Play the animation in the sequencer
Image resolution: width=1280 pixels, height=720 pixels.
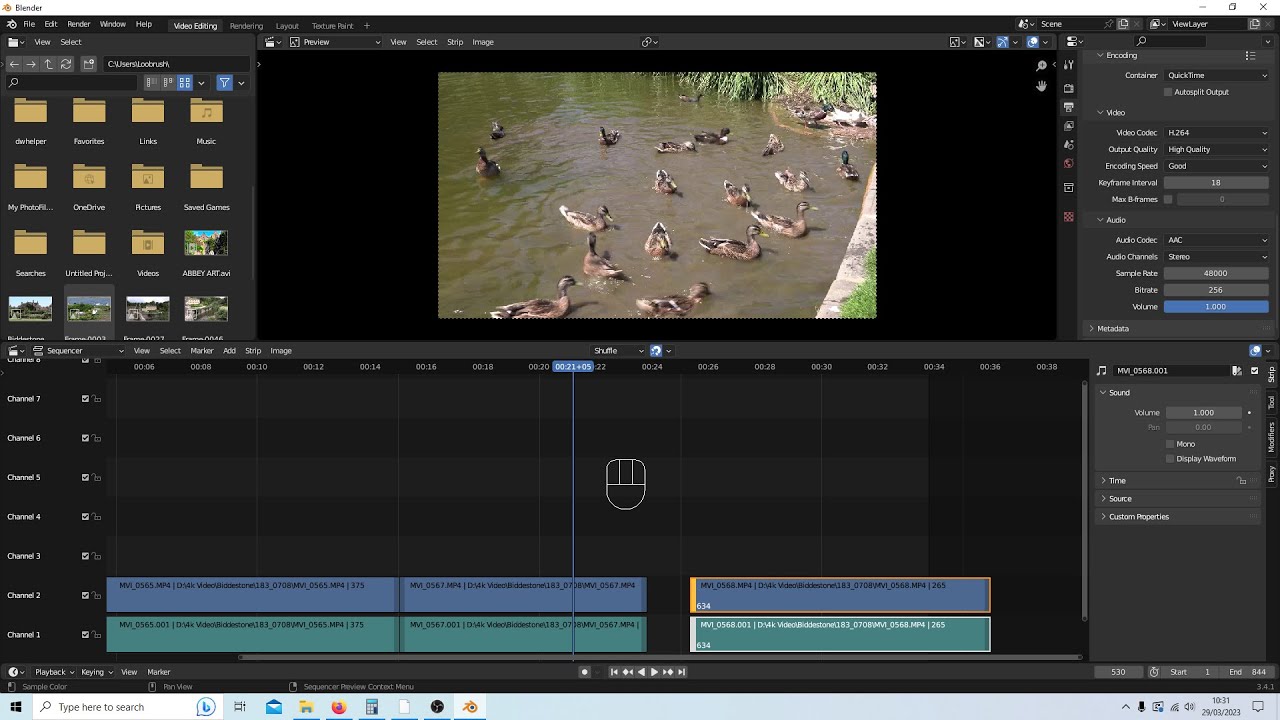point(653,671)
